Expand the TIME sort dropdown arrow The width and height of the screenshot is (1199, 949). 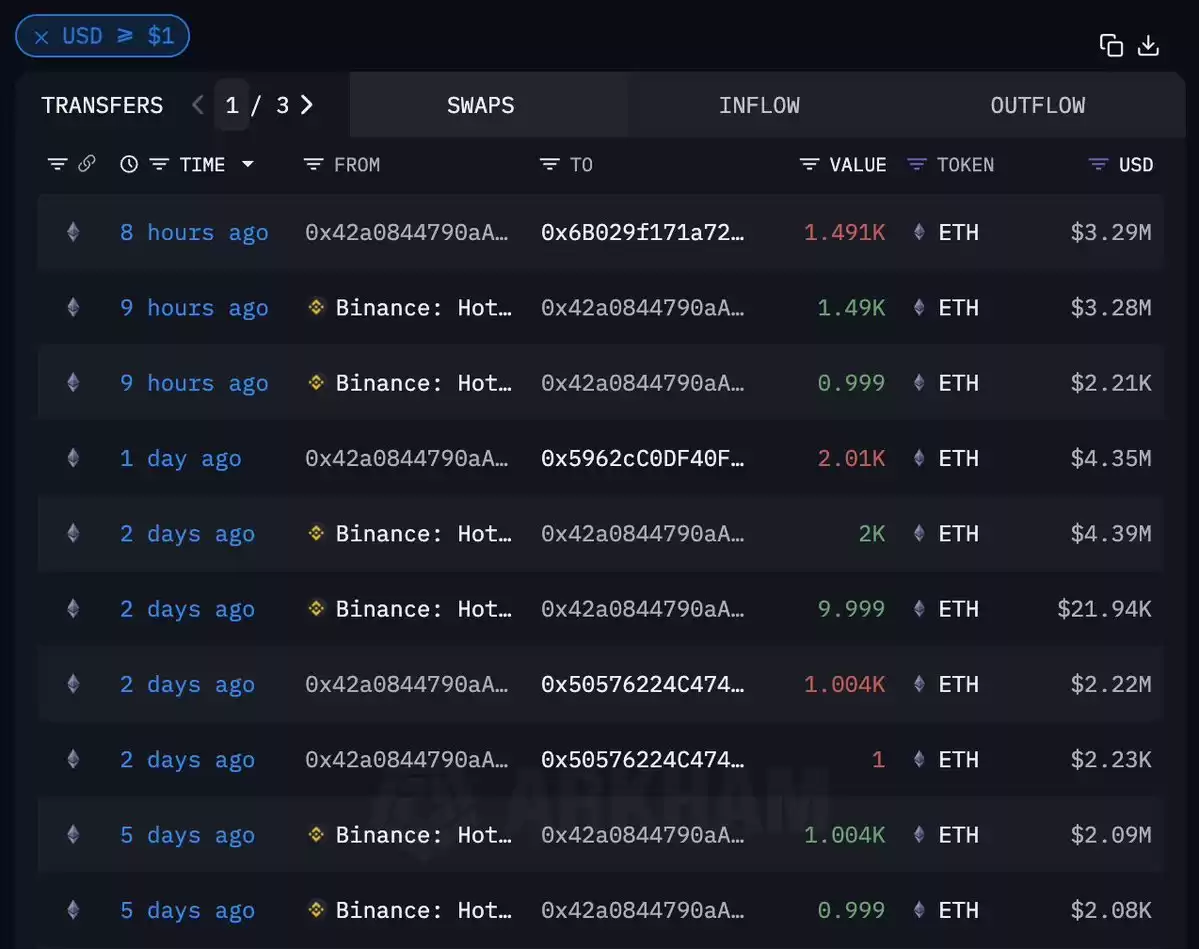point(247,164)
